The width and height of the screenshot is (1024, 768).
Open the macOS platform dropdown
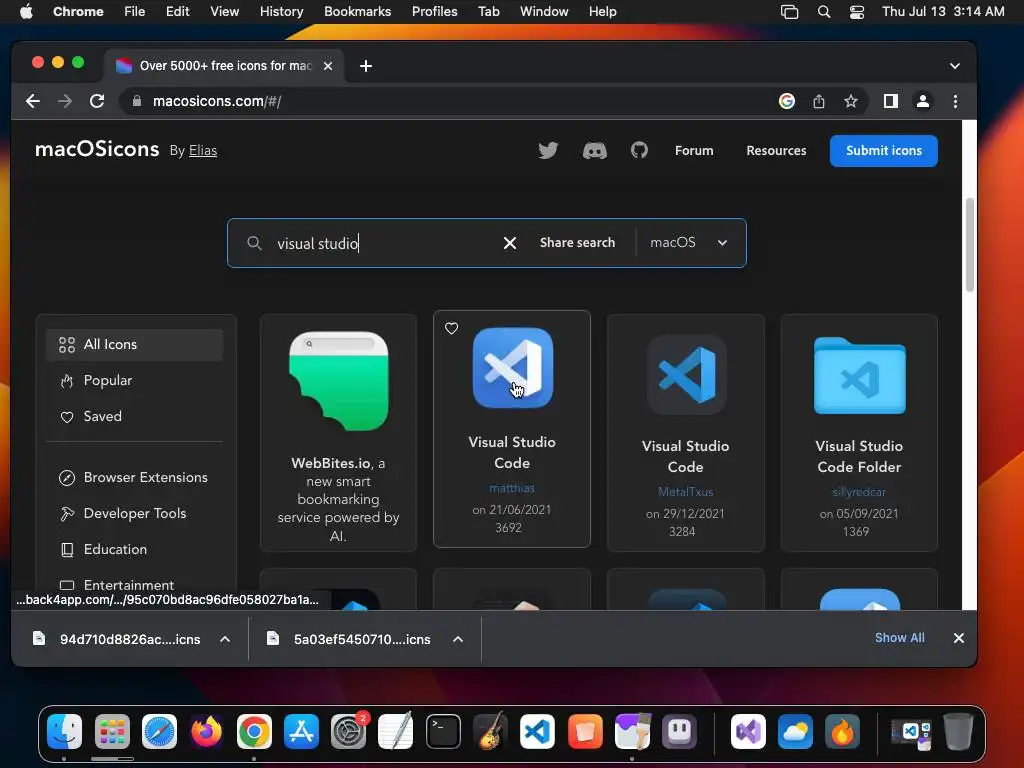click(688, 242)
